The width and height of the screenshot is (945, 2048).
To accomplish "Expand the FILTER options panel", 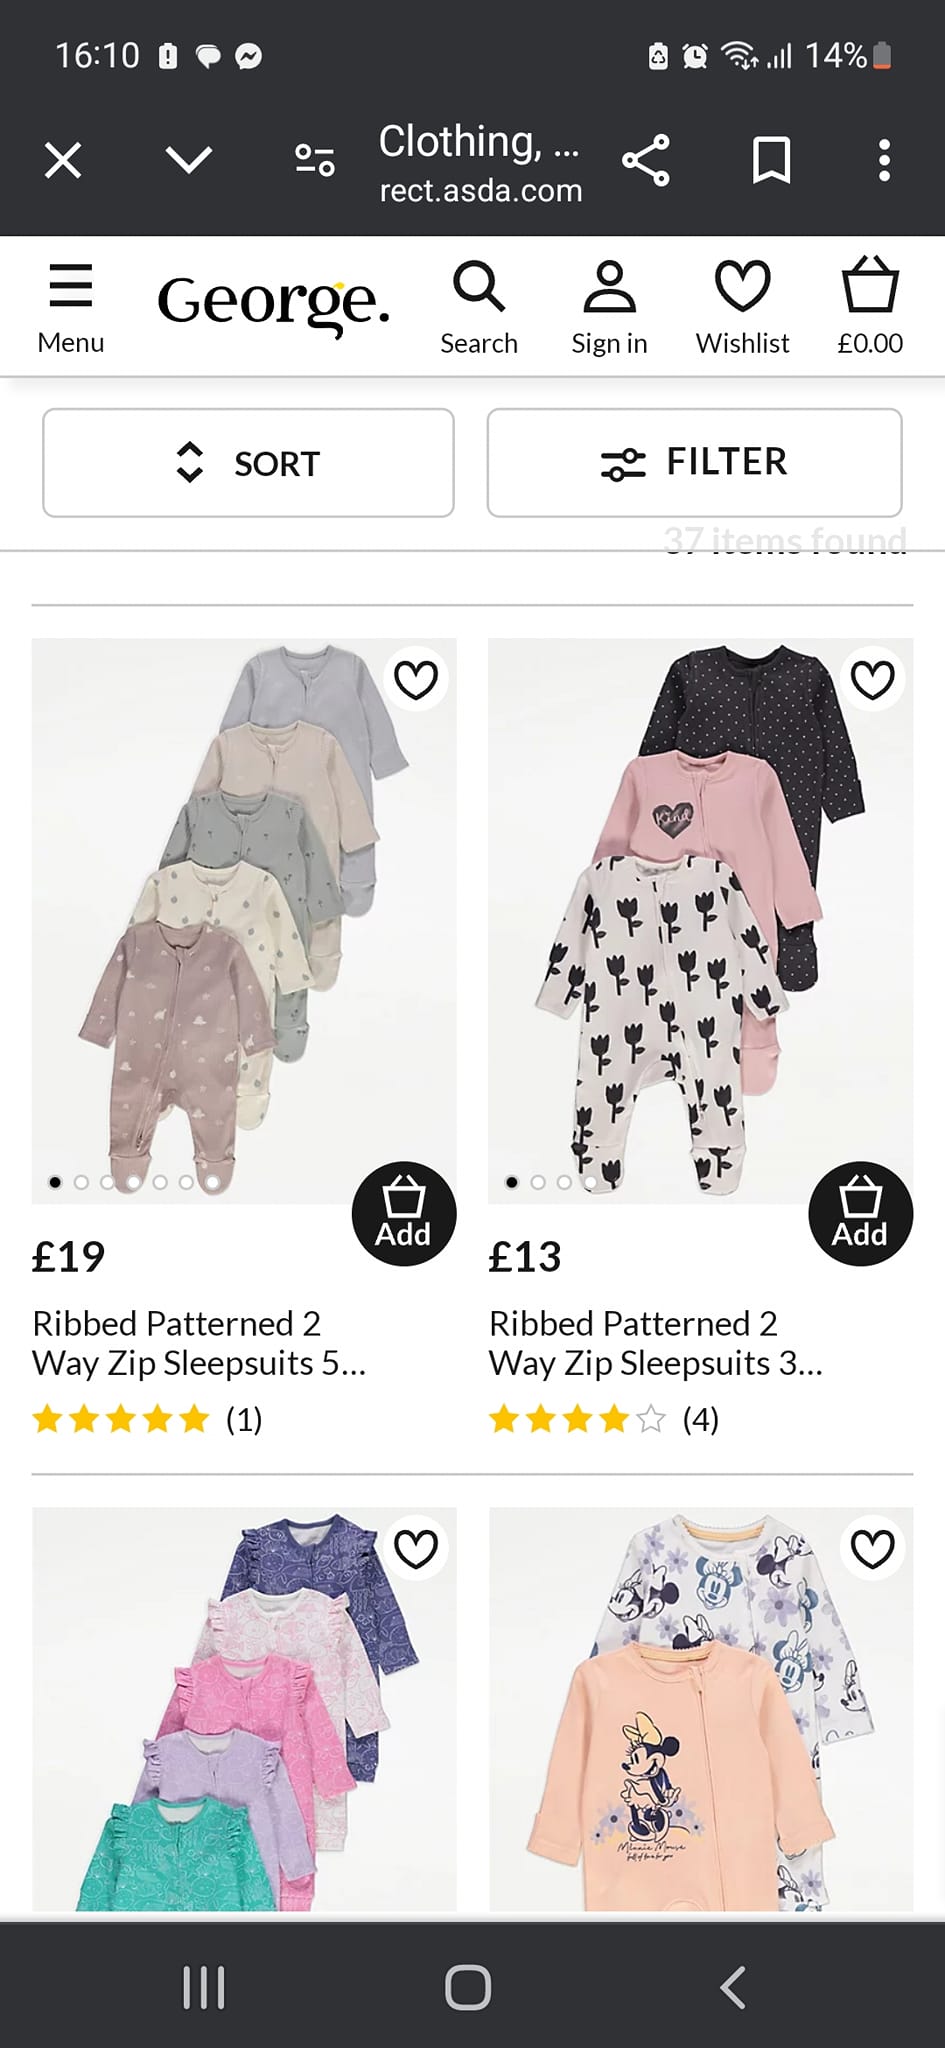I will [695, 463].
